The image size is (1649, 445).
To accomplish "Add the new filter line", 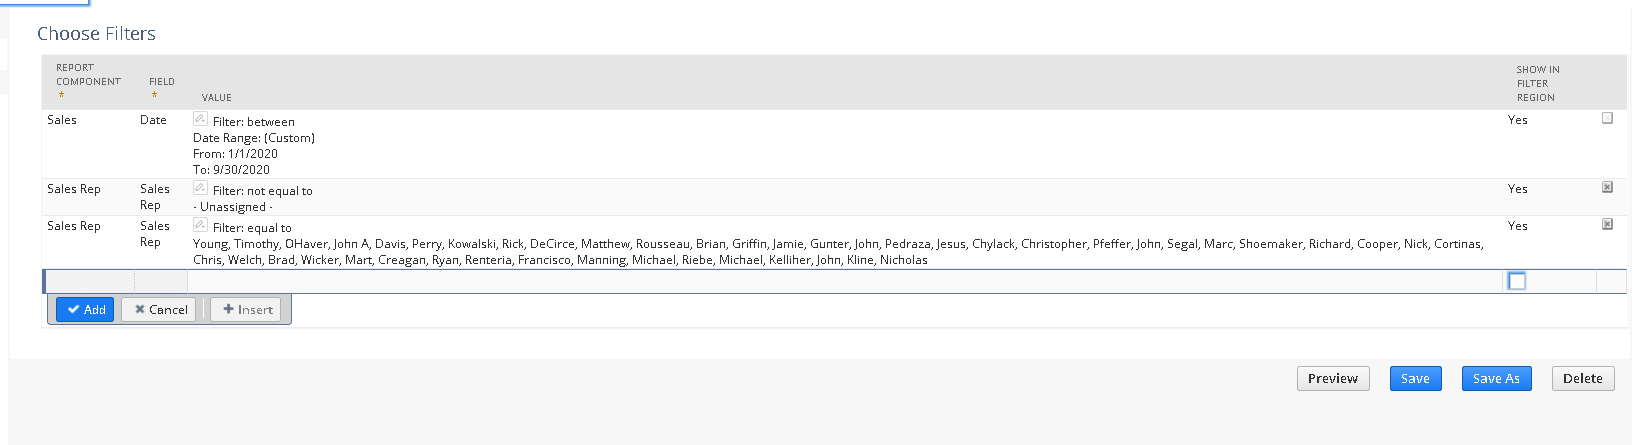I will point(85,310).
